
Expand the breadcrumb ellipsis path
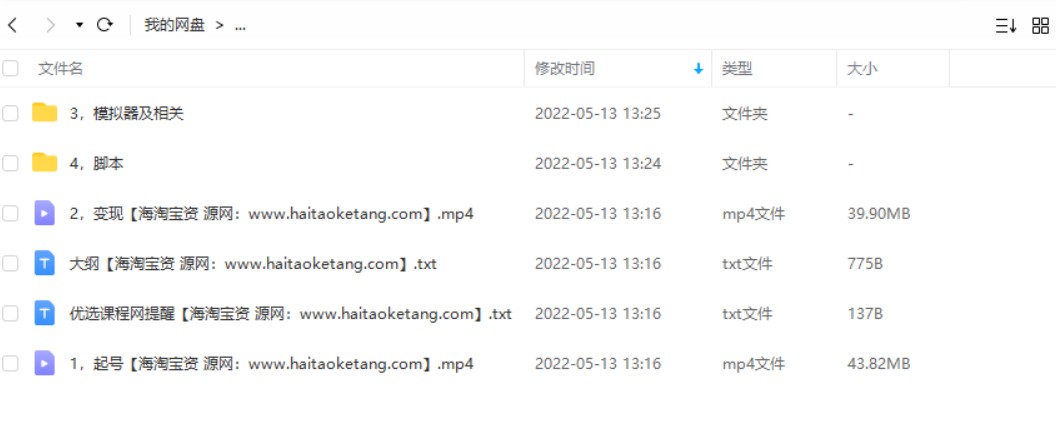240,27
